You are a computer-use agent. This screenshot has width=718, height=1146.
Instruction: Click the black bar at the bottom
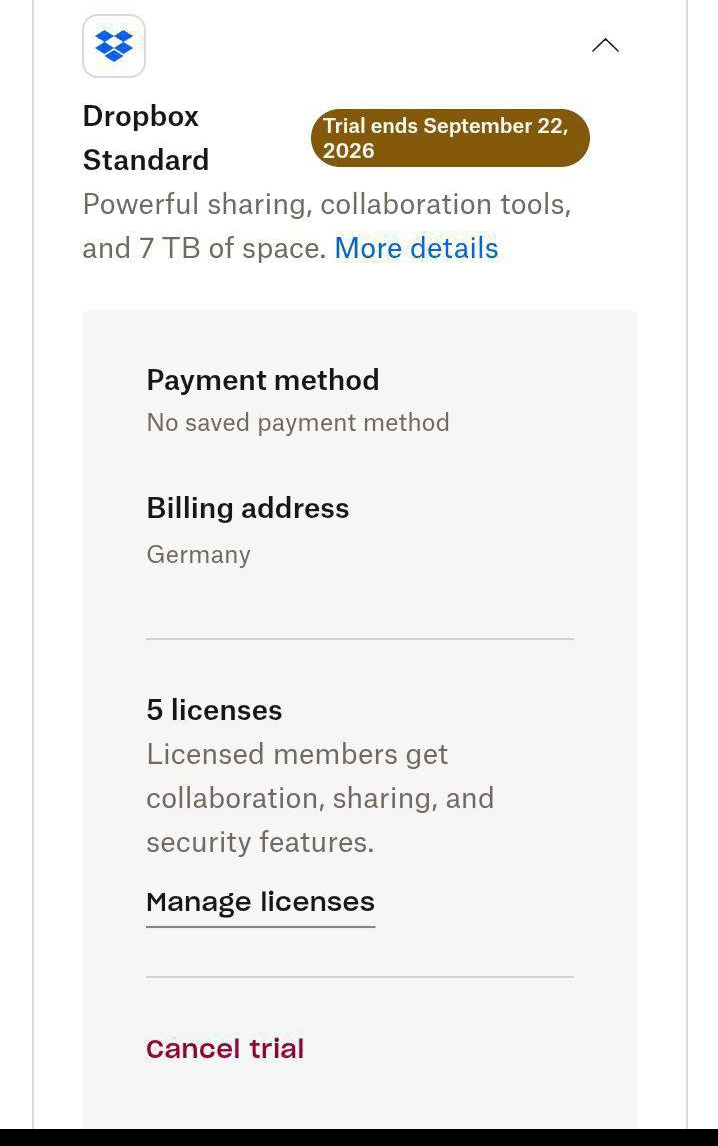[x=359, y=1137]
